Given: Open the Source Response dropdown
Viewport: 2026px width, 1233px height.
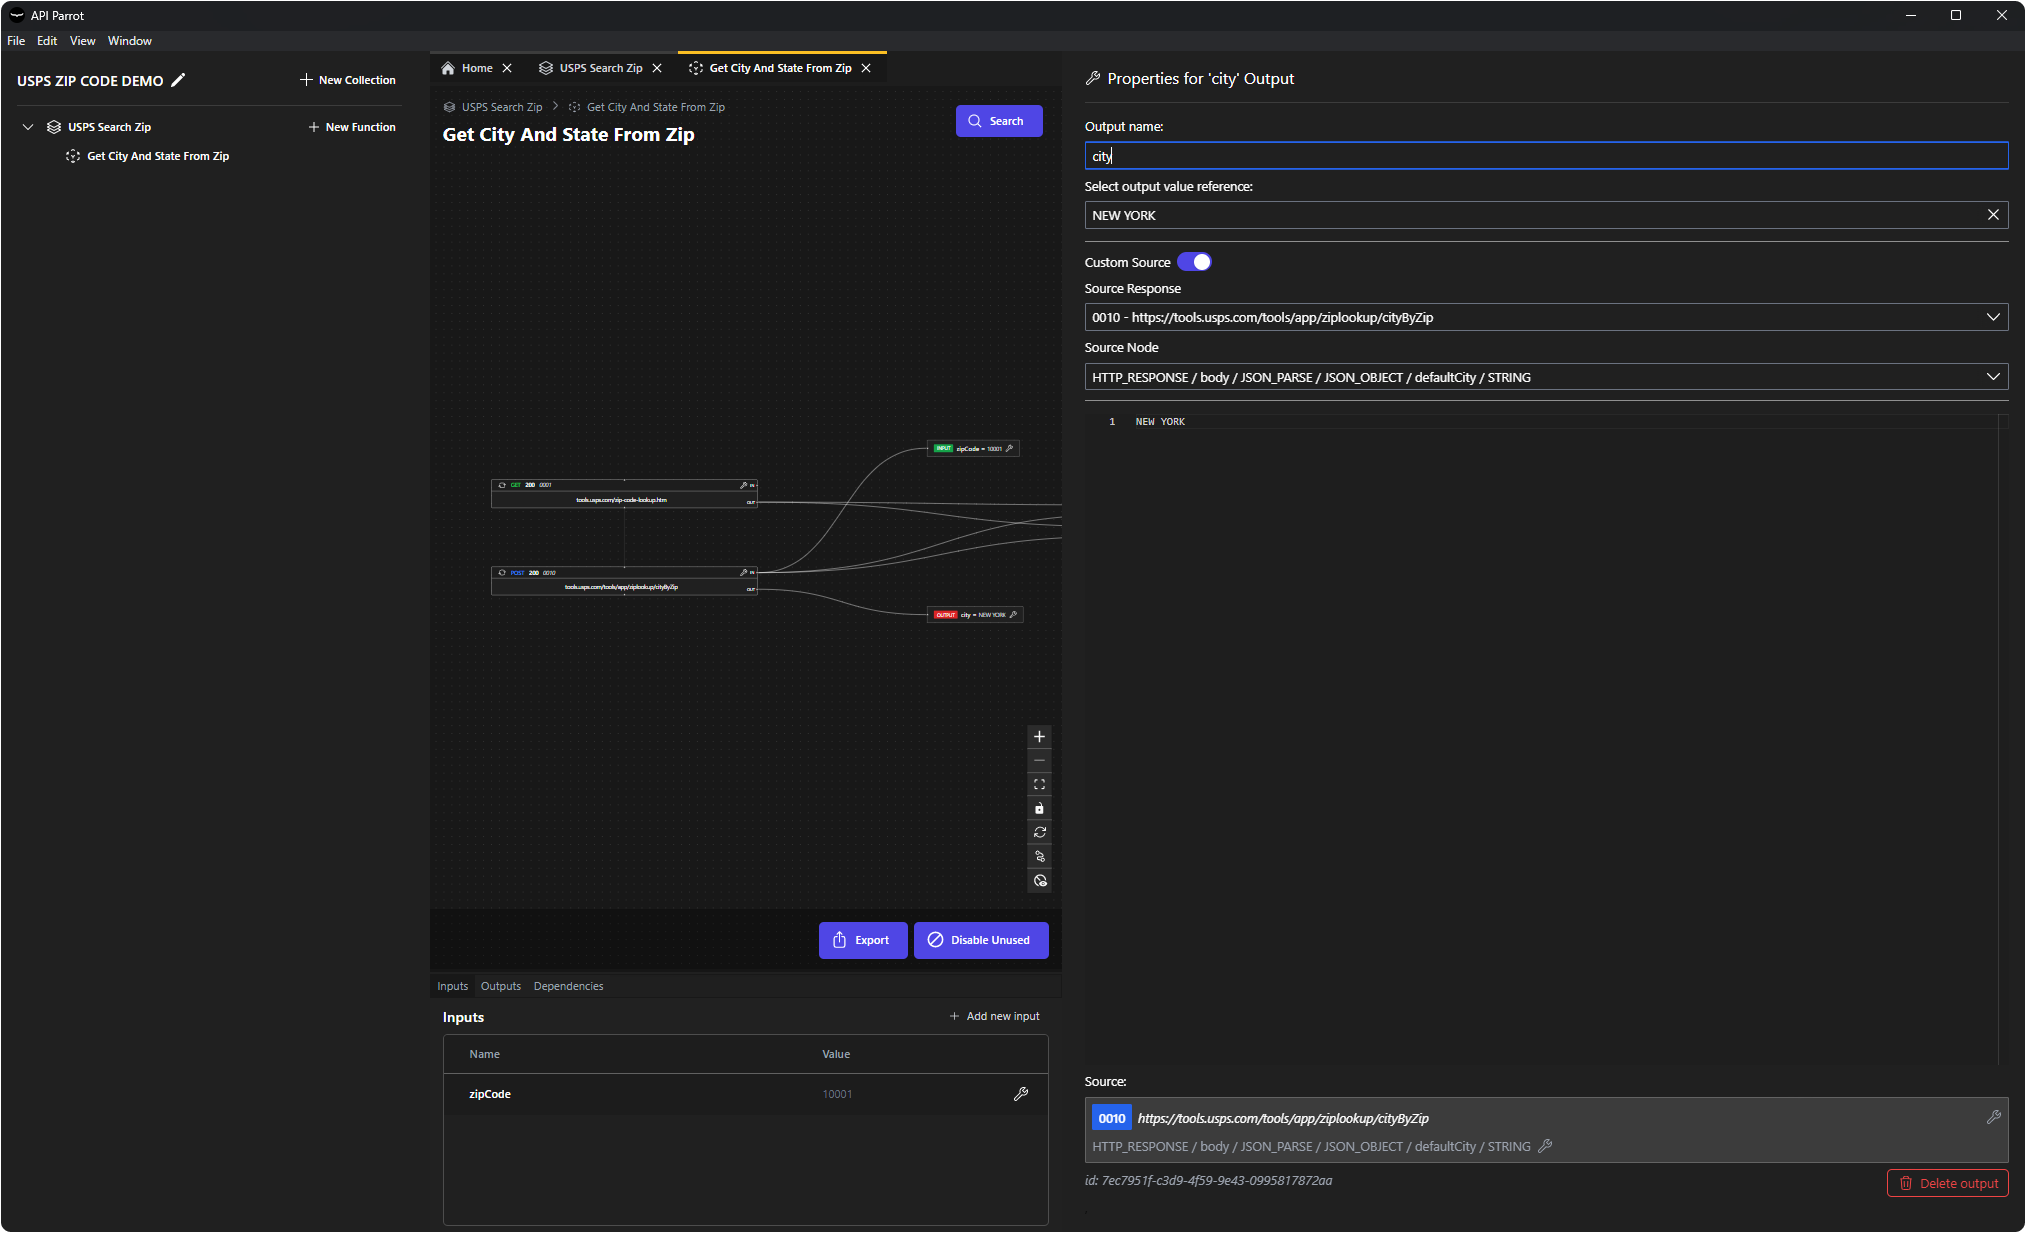Looking at the screenshot, I should tap(1994, 317).
